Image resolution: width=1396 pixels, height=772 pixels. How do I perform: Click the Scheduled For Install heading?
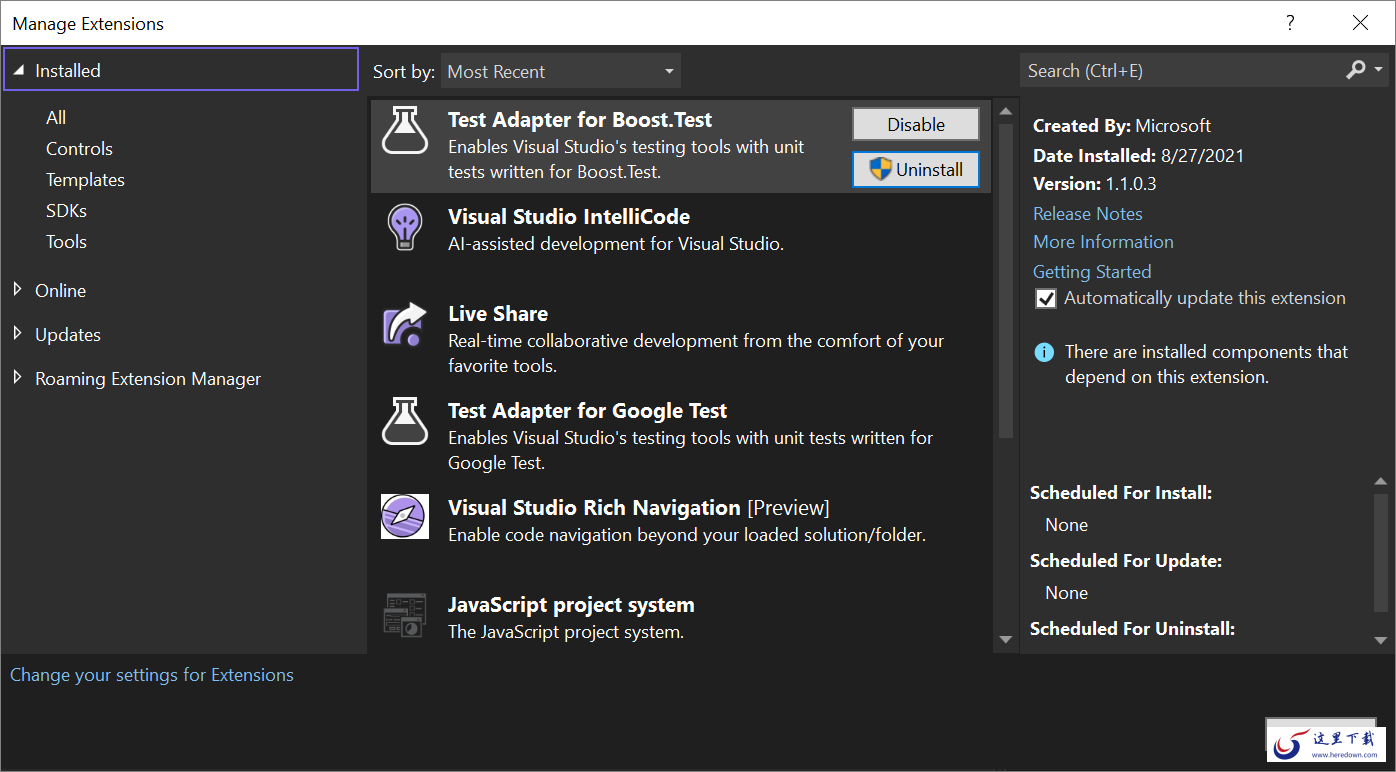click(1121, 492)
